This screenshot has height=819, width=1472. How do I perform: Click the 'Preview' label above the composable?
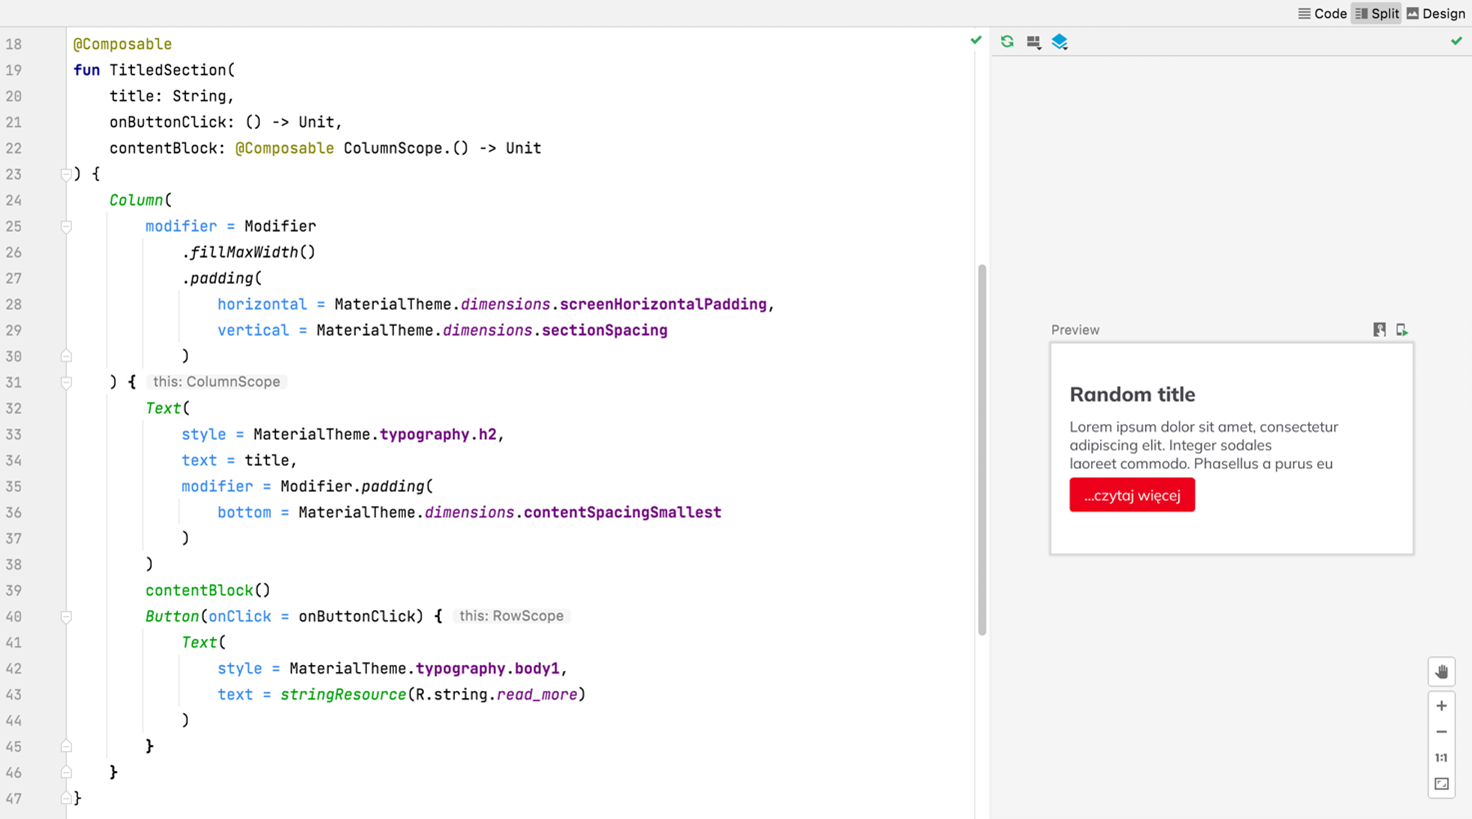click(x=1075, y=330)
